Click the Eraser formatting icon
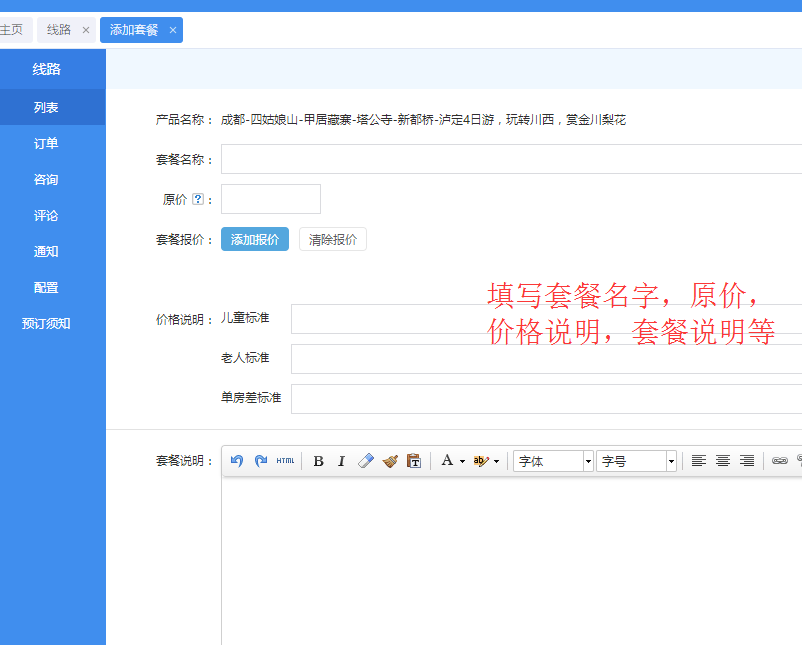 (366, 461)
